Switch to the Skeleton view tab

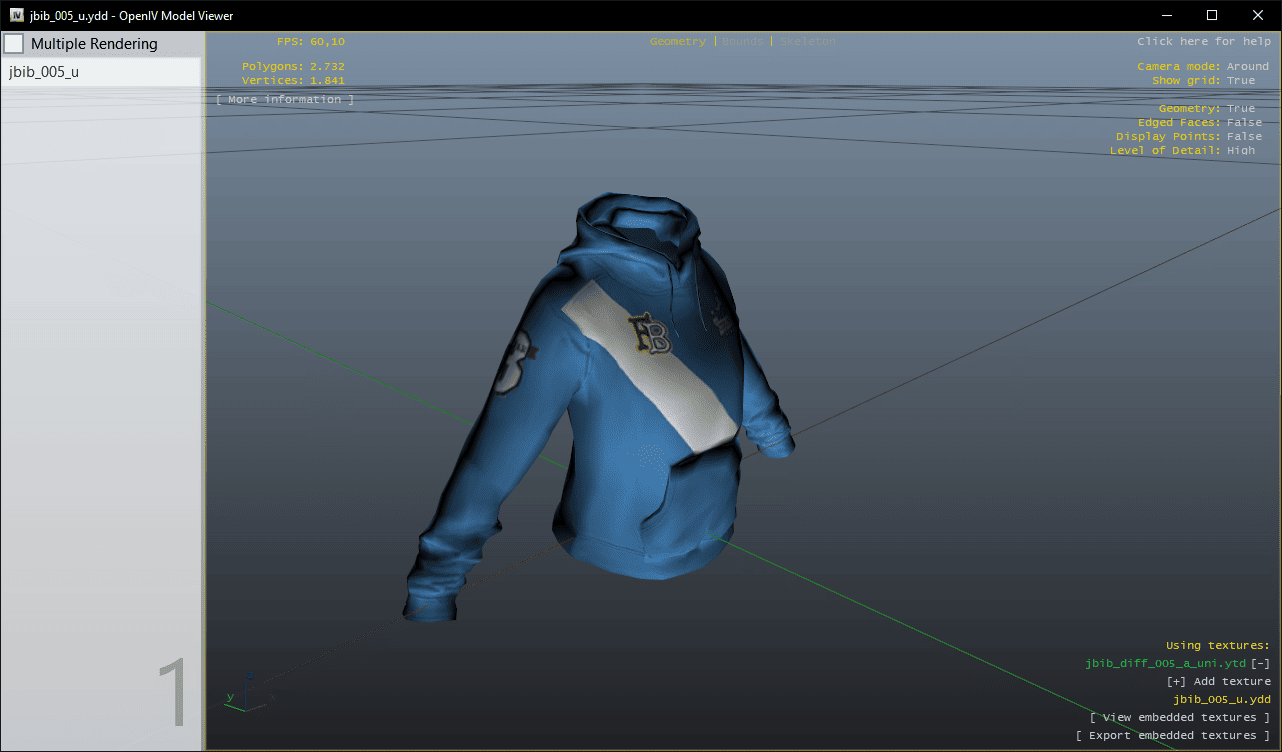click(807, 42)
